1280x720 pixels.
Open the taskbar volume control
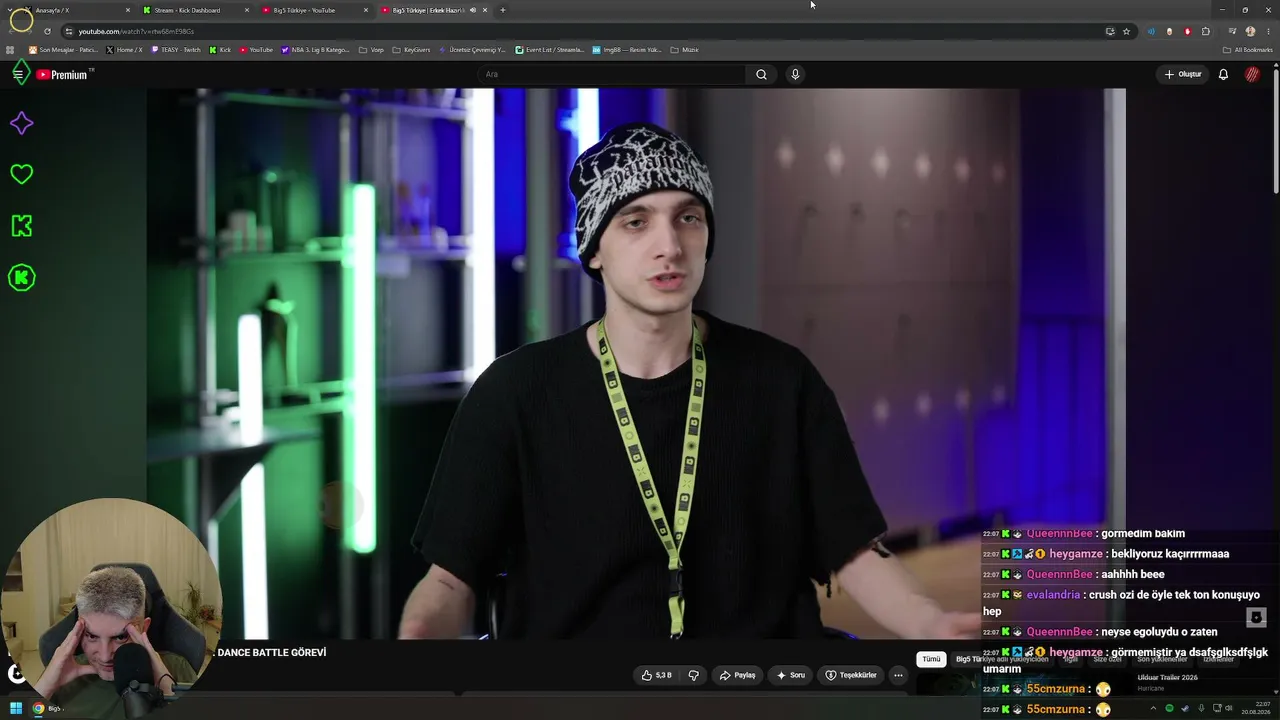click(1229, 708)
